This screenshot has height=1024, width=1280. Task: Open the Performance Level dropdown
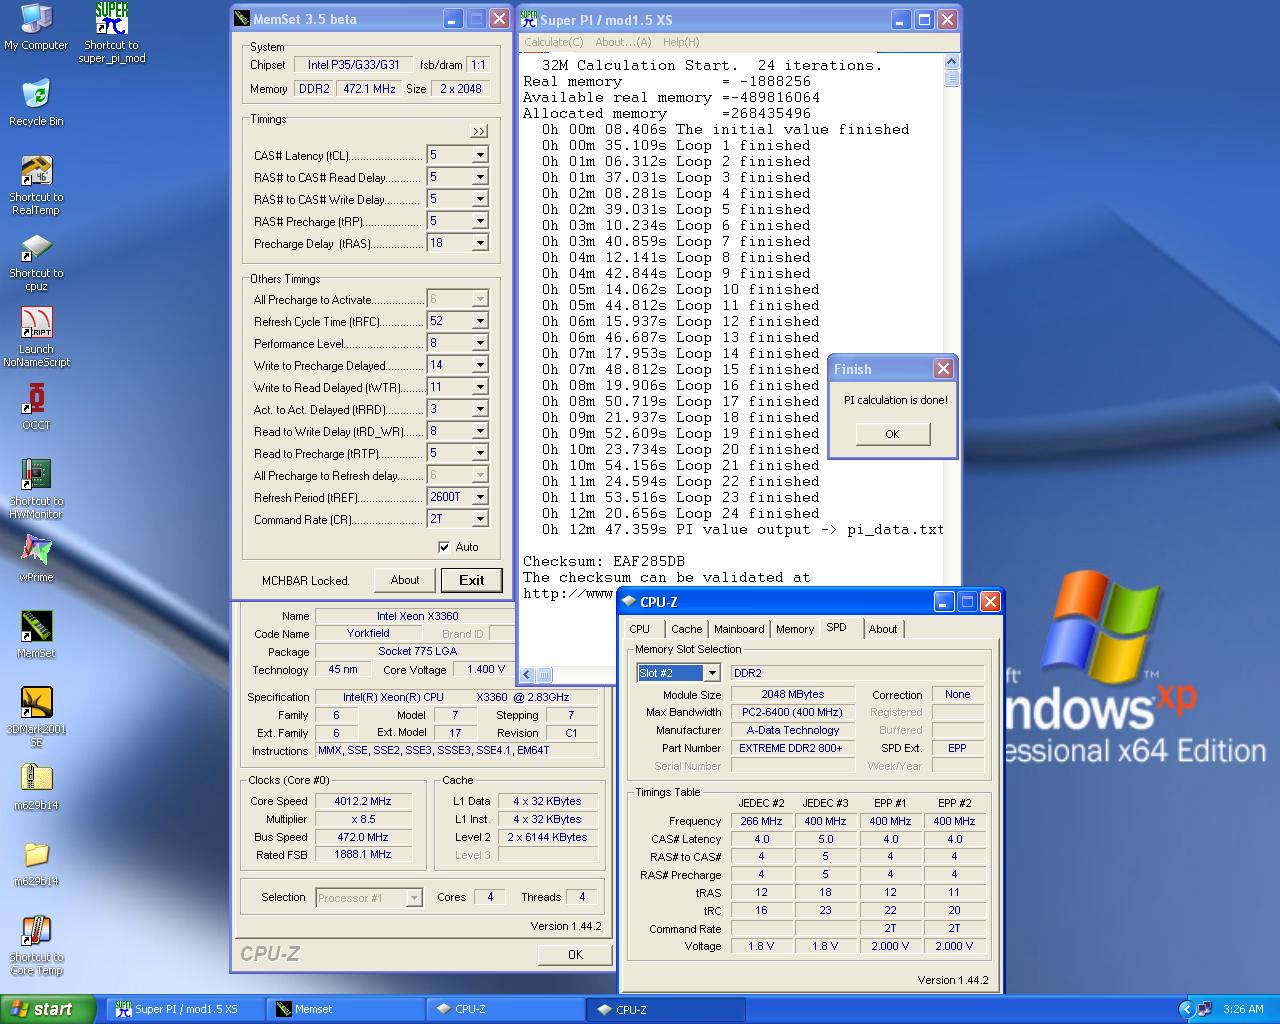[480, 343]
